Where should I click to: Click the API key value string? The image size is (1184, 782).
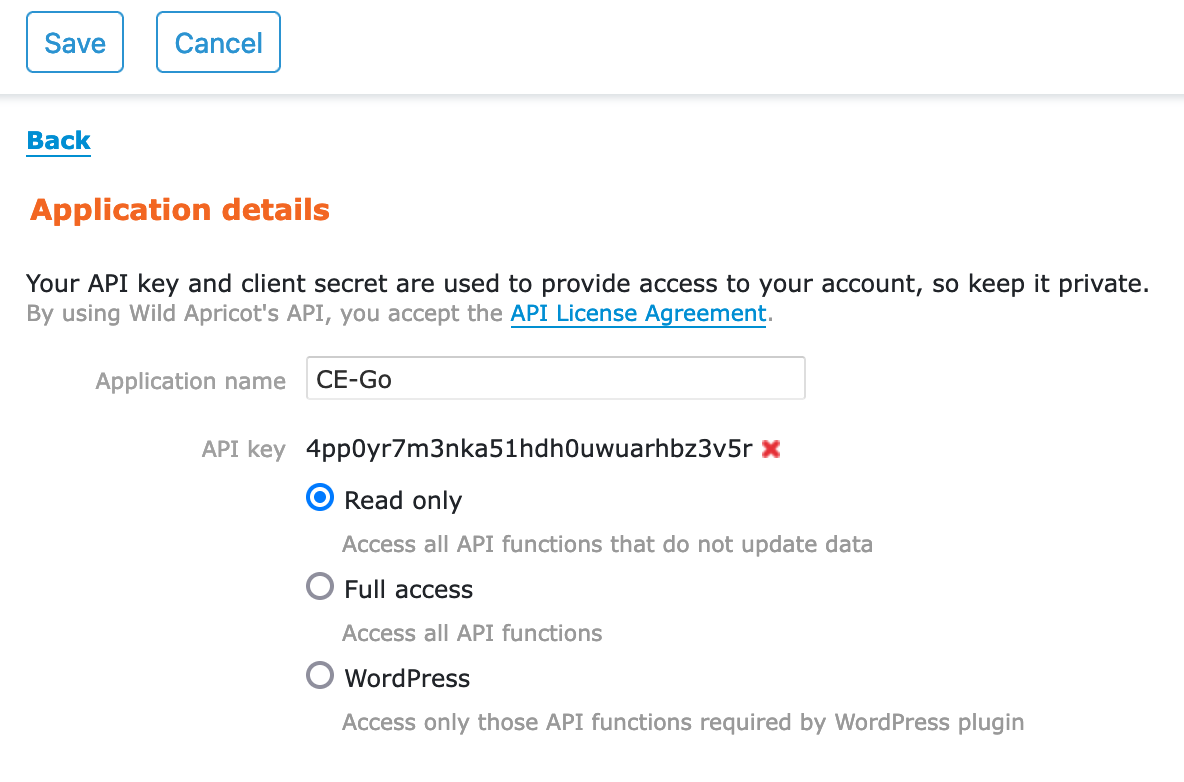(529, 449)
